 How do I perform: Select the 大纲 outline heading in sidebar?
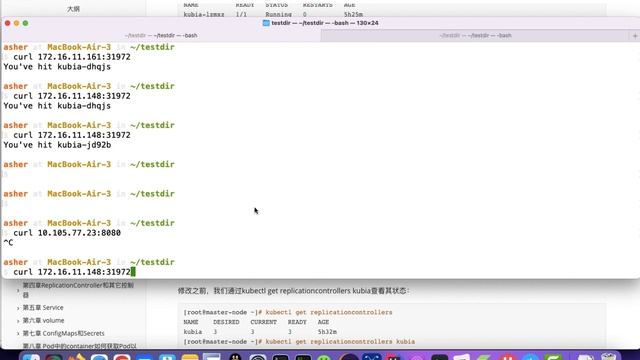[73, 9]
